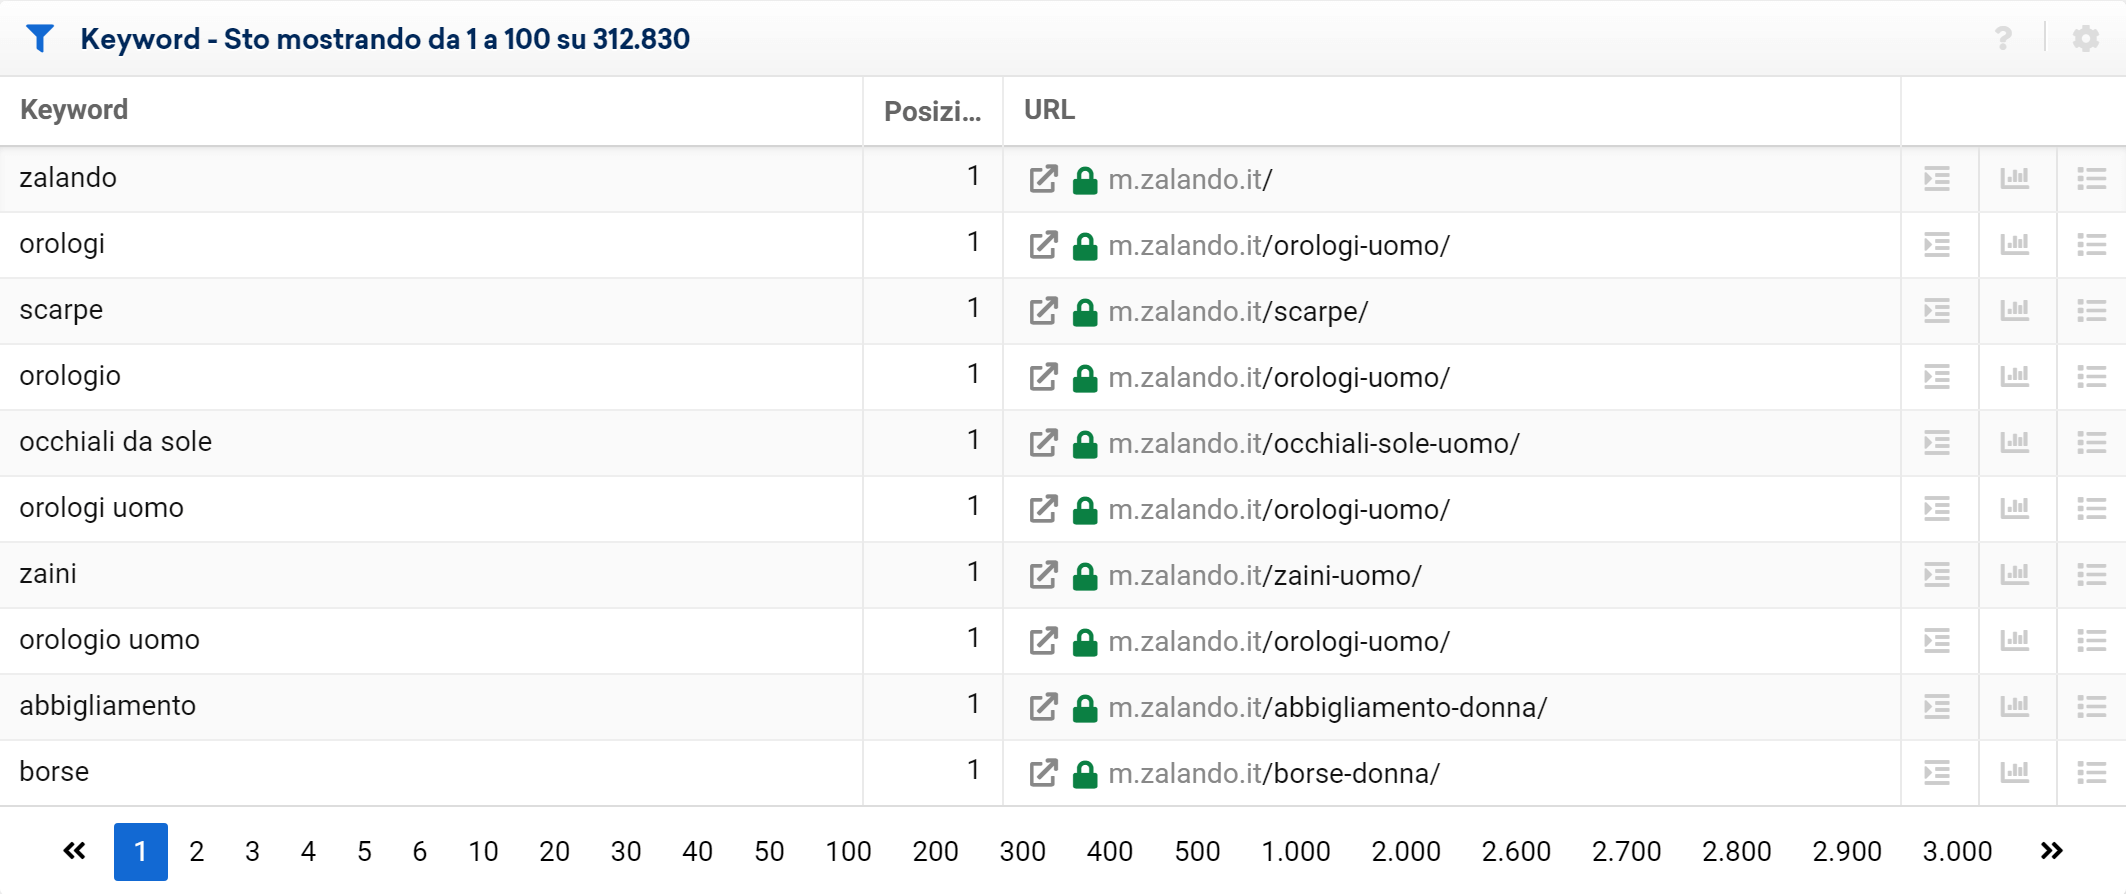The width and height of the screenshot is (2126, 894).
Task: Click chart icon in occhiali da sole row
Action: (x=2014, y=443)
